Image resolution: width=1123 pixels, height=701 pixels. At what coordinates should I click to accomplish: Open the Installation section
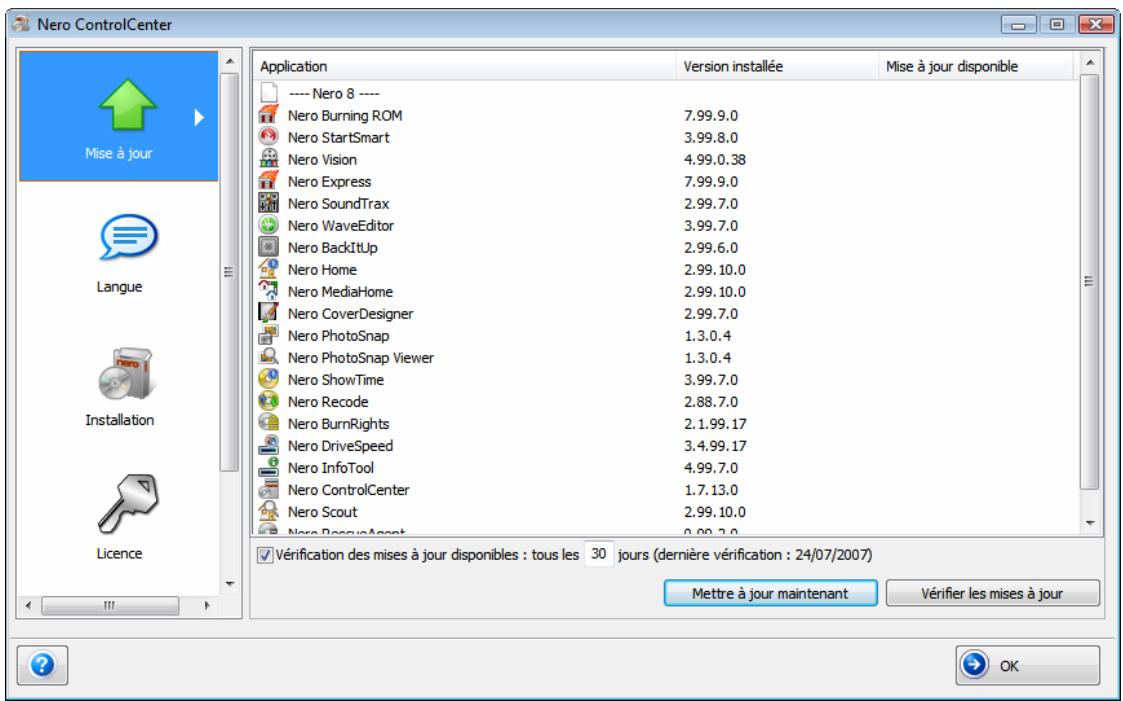click(125, 373)
